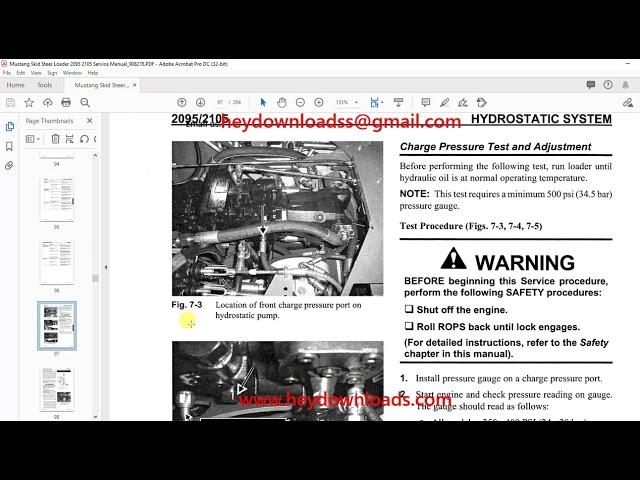Viewport: 640px width, 480px height.
Task: Click the thumbnails panel scrollbar handle
Action: coord(95,278)
